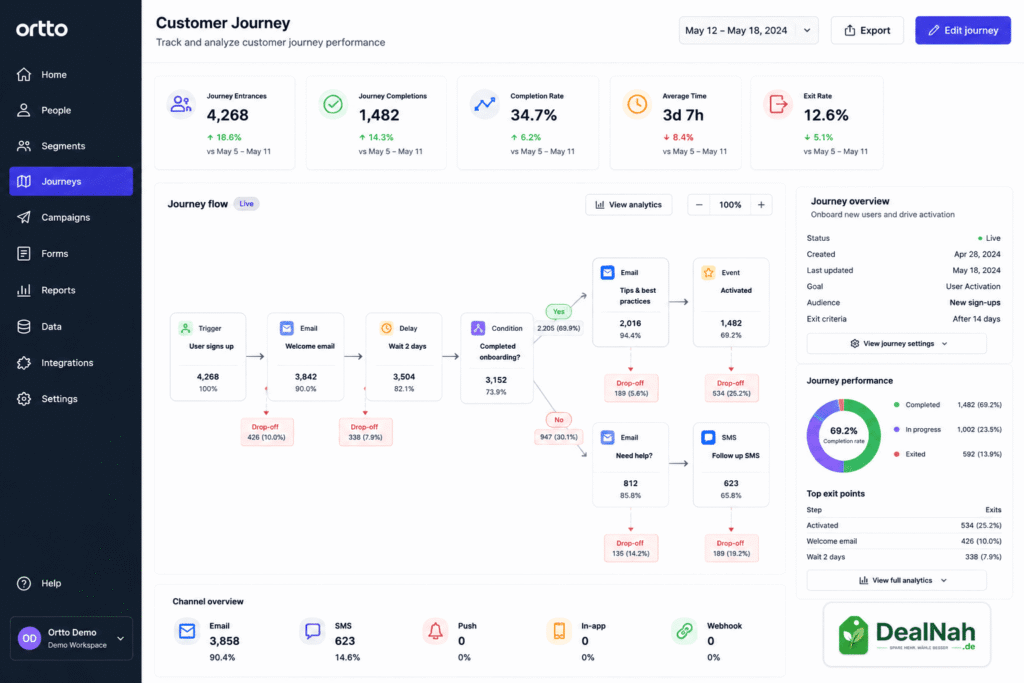Click the Drop-off 534 (25.2%) box
The width and height of the screenshot is (1024, 683).
pyautogui.click(x=731, y=388)
